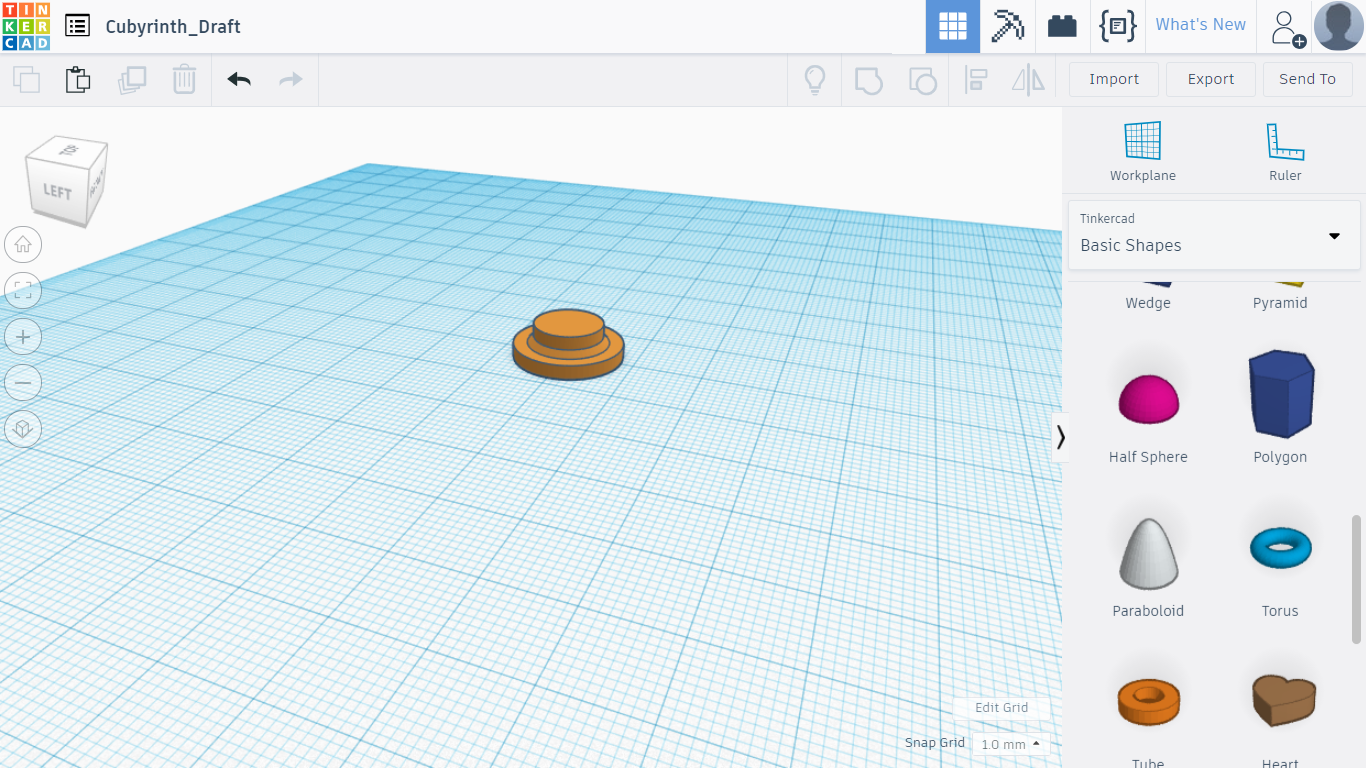This screenshot has width=1366, height=768.
Task: Click the Import button
Action: pos(1114,79)
